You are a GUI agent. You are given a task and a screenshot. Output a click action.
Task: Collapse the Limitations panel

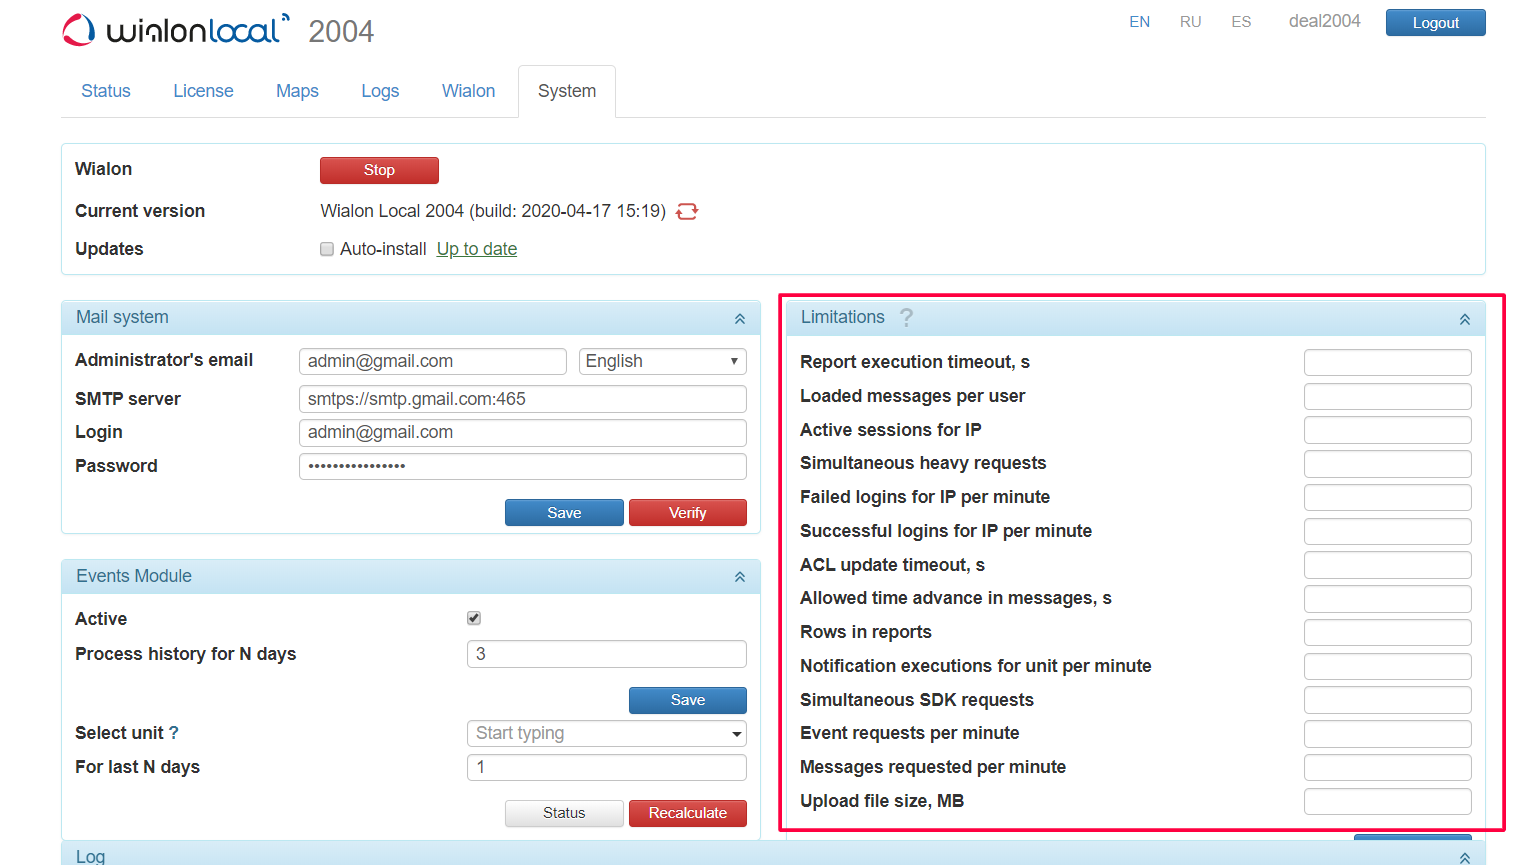click(1464, 317)
